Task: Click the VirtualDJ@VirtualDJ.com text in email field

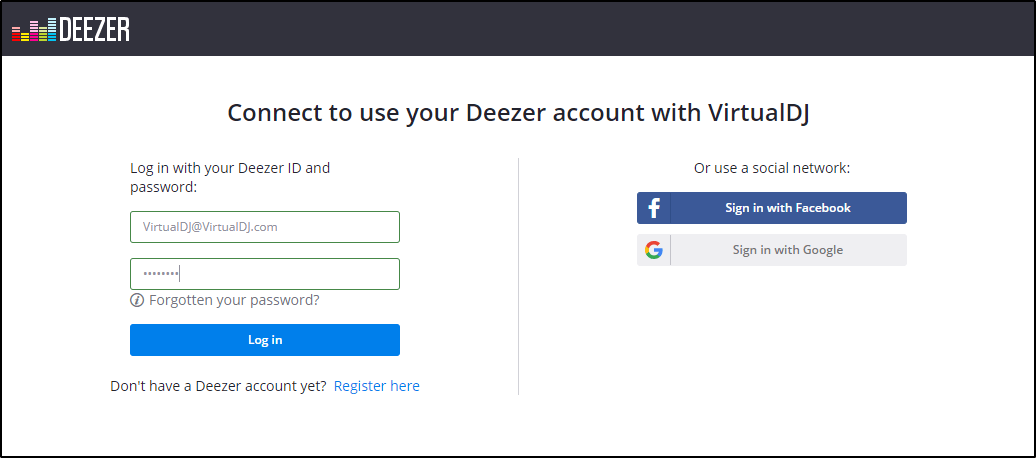Action: pos(210,227)
